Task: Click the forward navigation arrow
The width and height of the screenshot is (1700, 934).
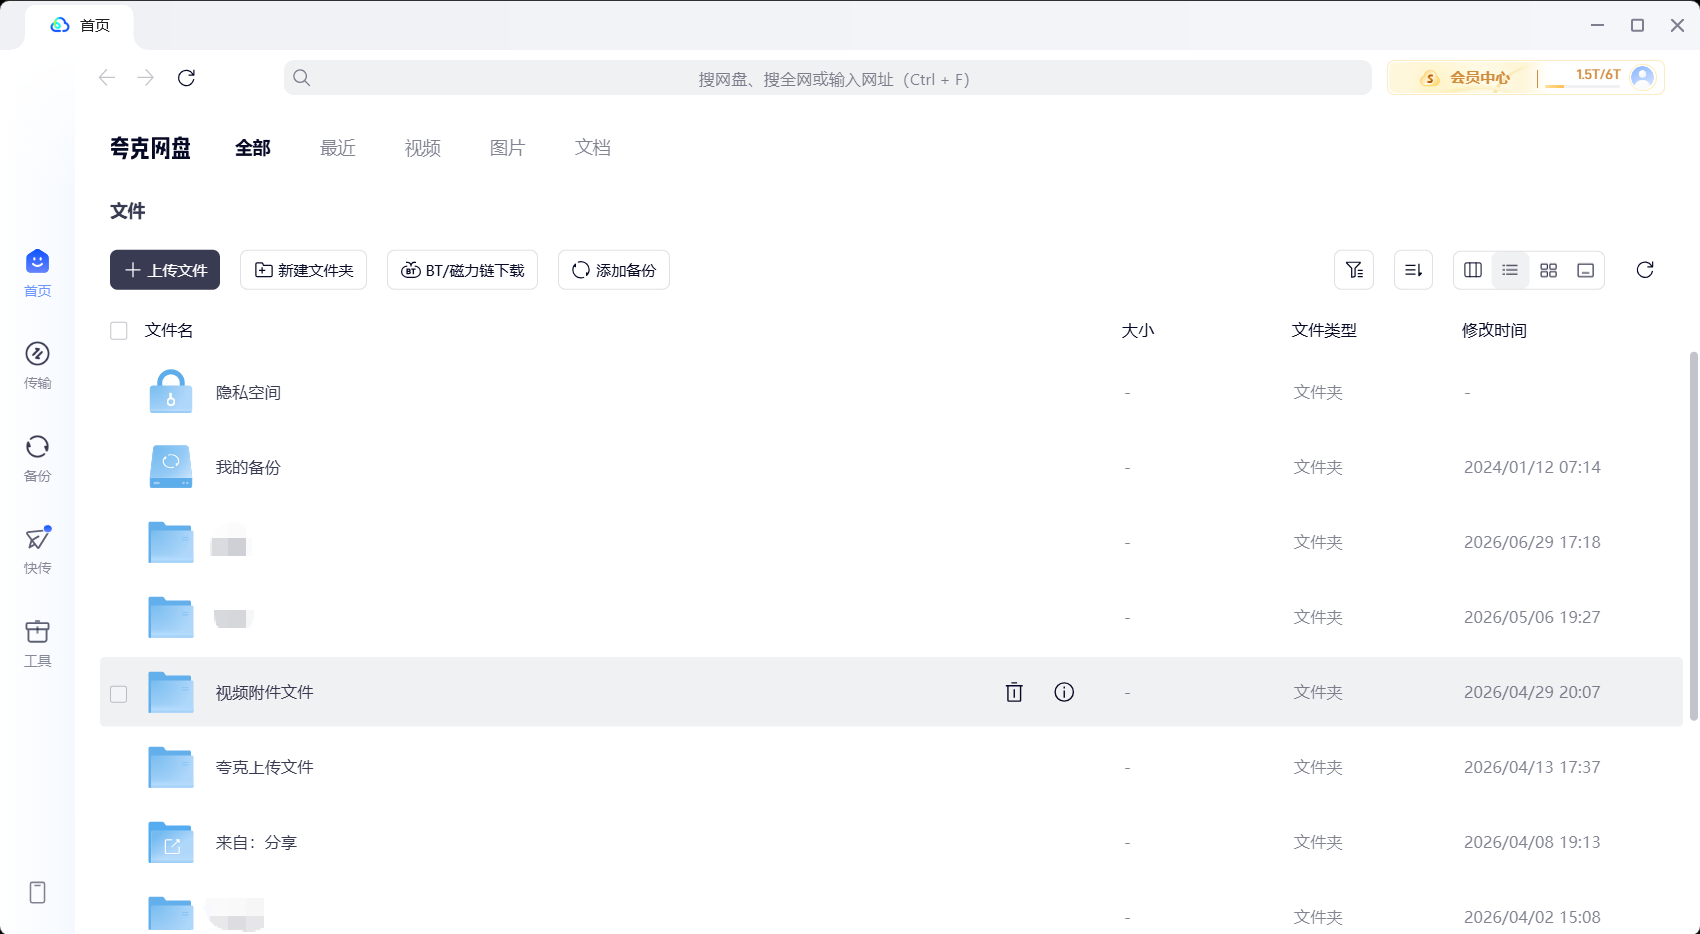Action: point(146,78)
